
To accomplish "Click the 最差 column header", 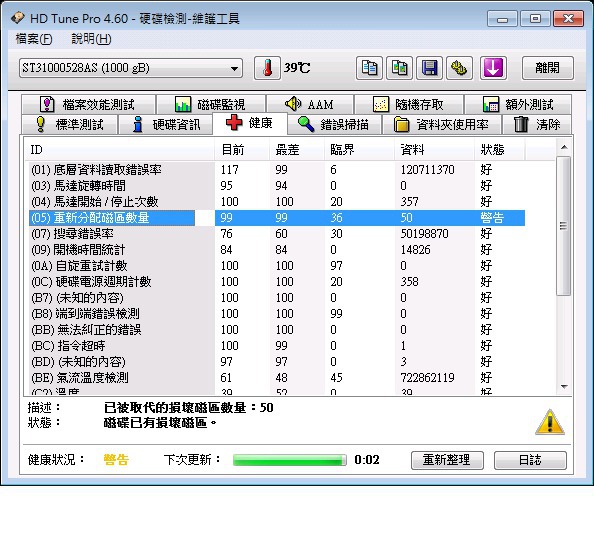I will point(297,150).
